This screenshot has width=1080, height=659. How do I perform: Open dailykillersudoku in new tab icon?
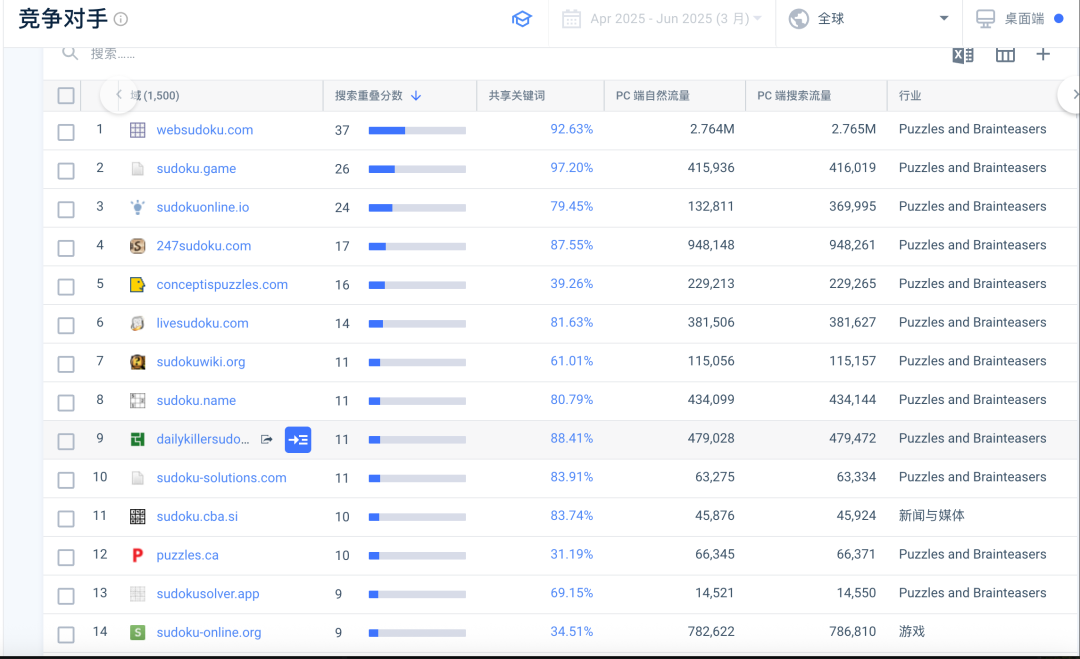point(267,439)
